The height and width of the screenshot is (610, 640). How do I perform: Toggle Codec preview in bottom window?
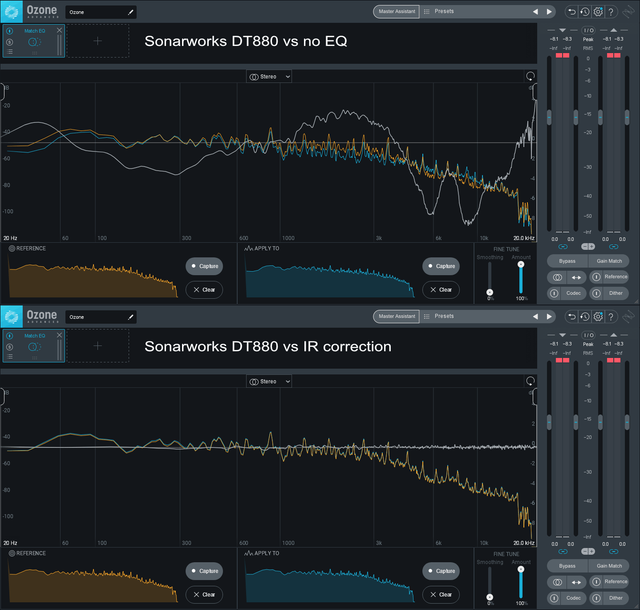[x=567, y=598]
